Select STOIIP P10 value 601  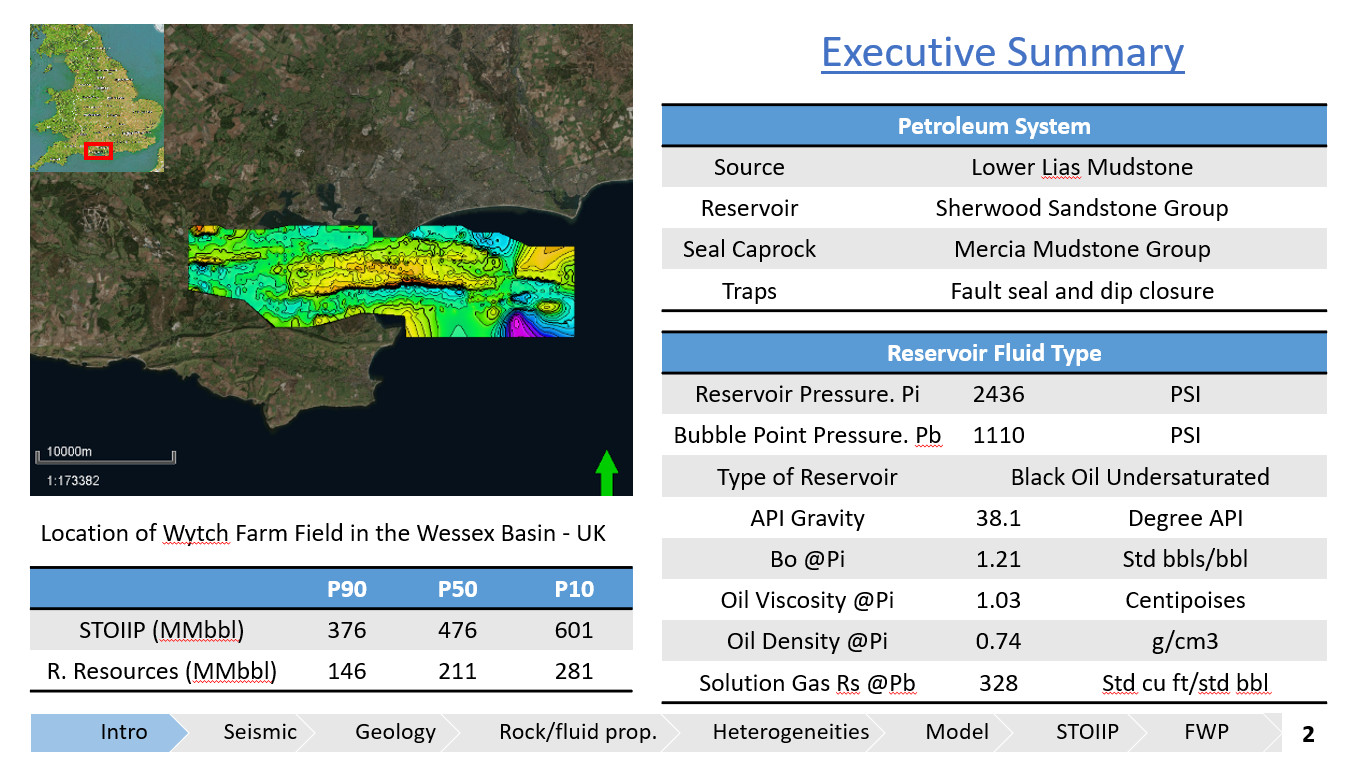[x=574, y=630]
